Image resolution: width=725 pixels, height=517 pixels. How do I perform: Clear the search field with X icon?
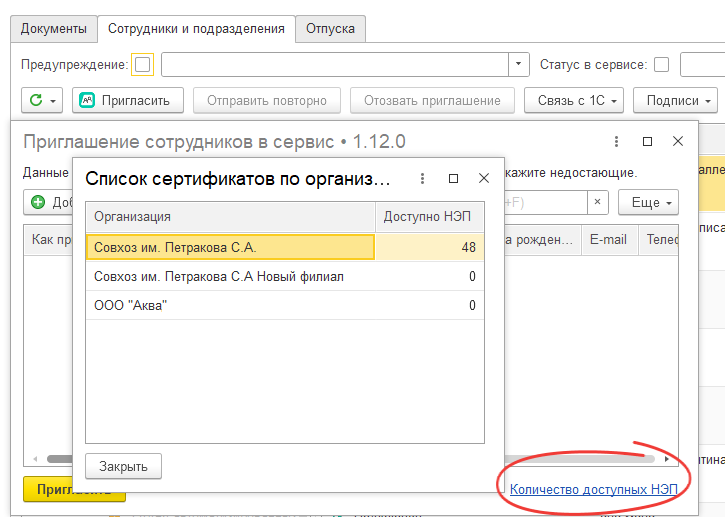(x=597, y=202)
